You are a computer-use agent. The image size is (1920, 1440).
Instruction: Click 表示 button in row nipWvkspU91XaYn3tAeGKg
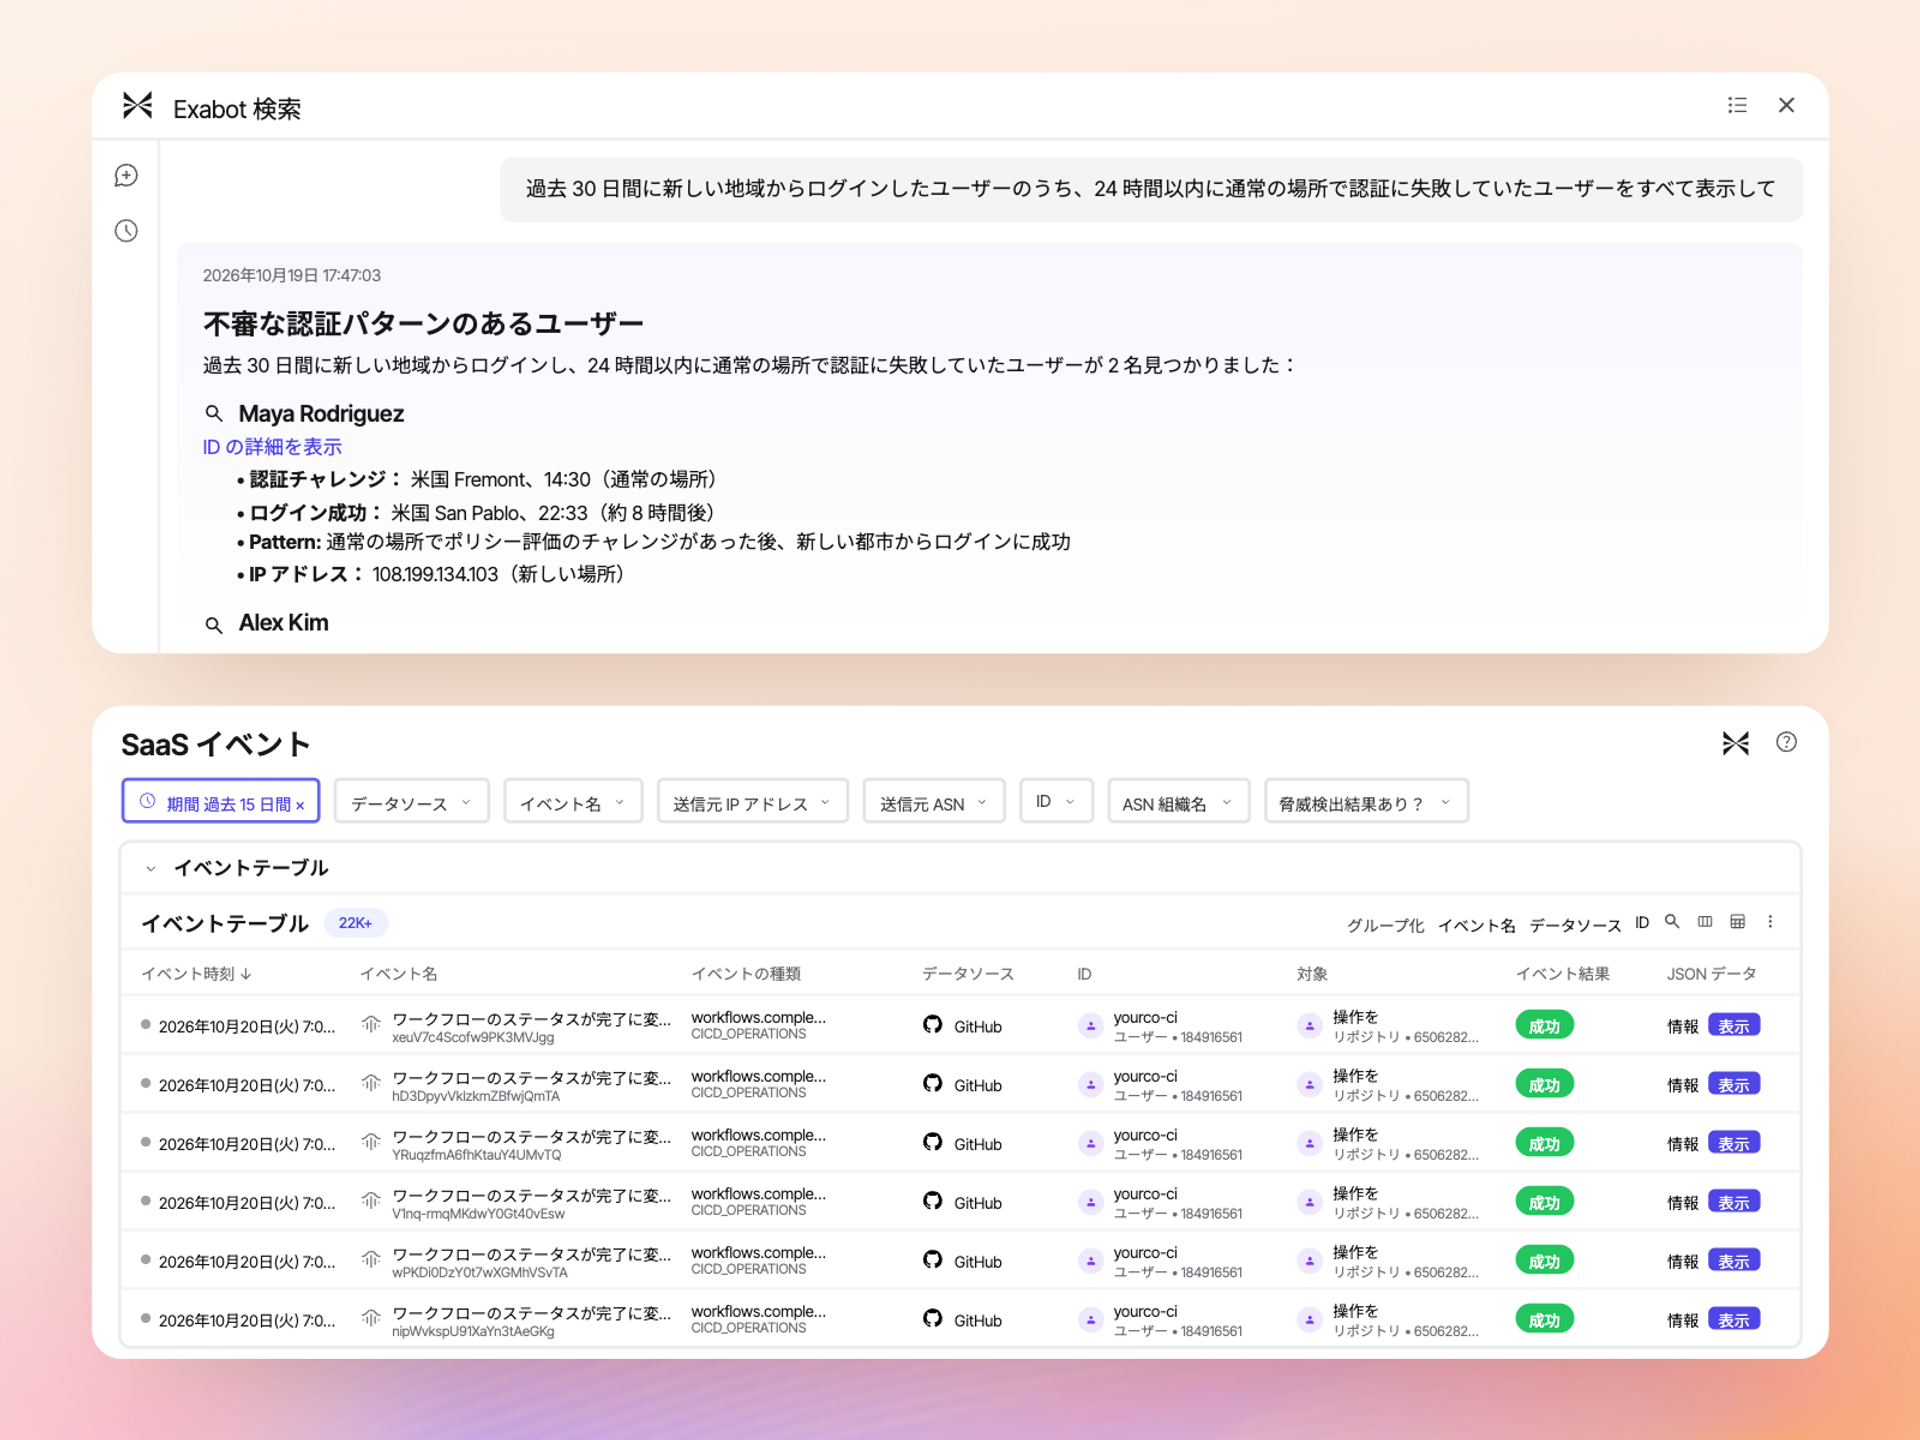[1733, 1320]
